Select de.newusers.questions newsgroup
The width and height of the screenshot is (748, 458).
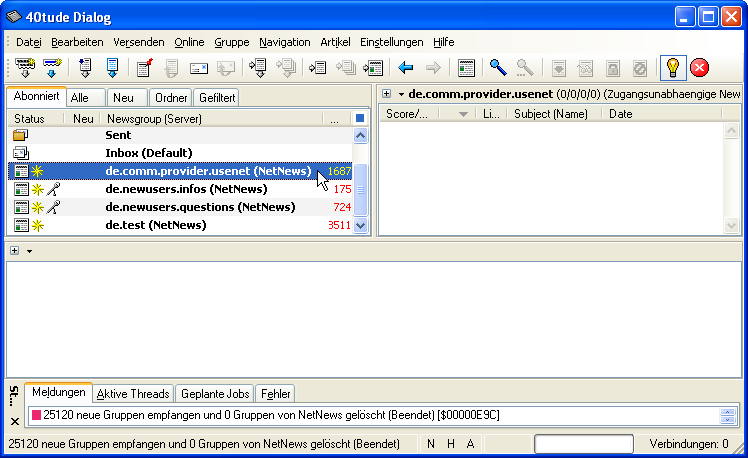[x=200, y=207]
